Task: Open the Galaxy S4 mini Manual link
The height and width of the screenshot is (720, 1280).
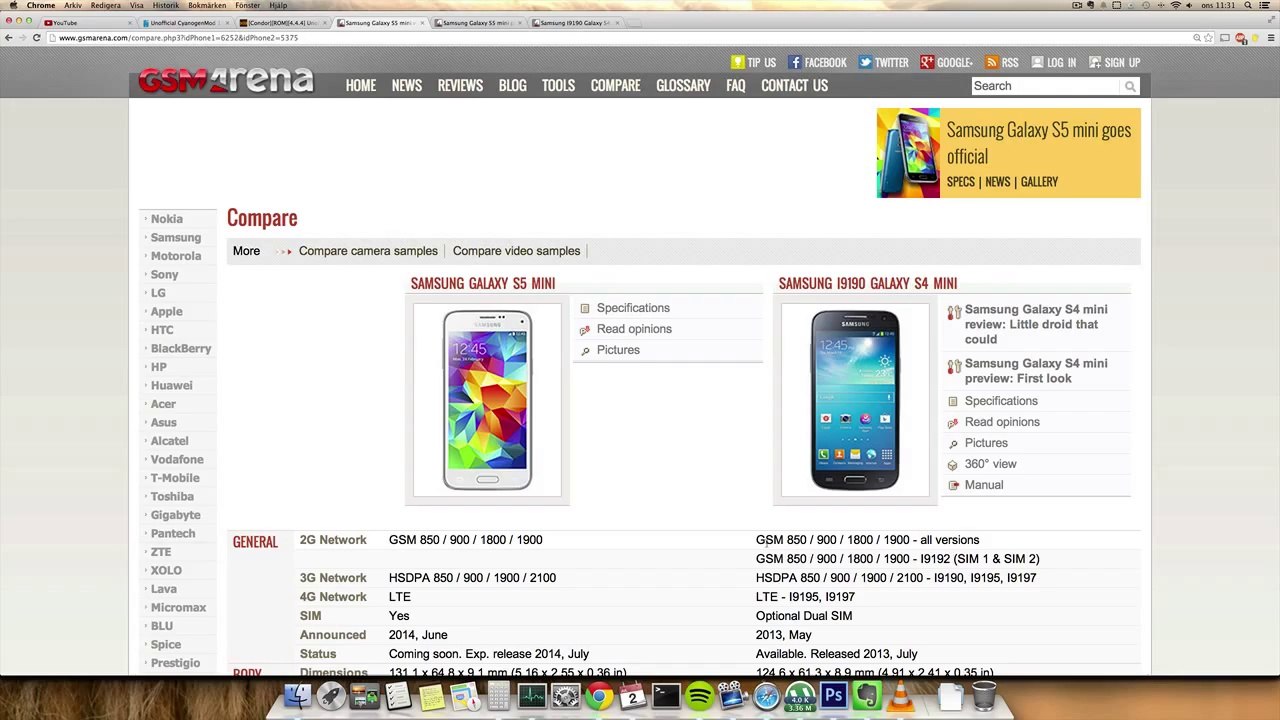Action: pyautogui.click(x=984, y=485)
